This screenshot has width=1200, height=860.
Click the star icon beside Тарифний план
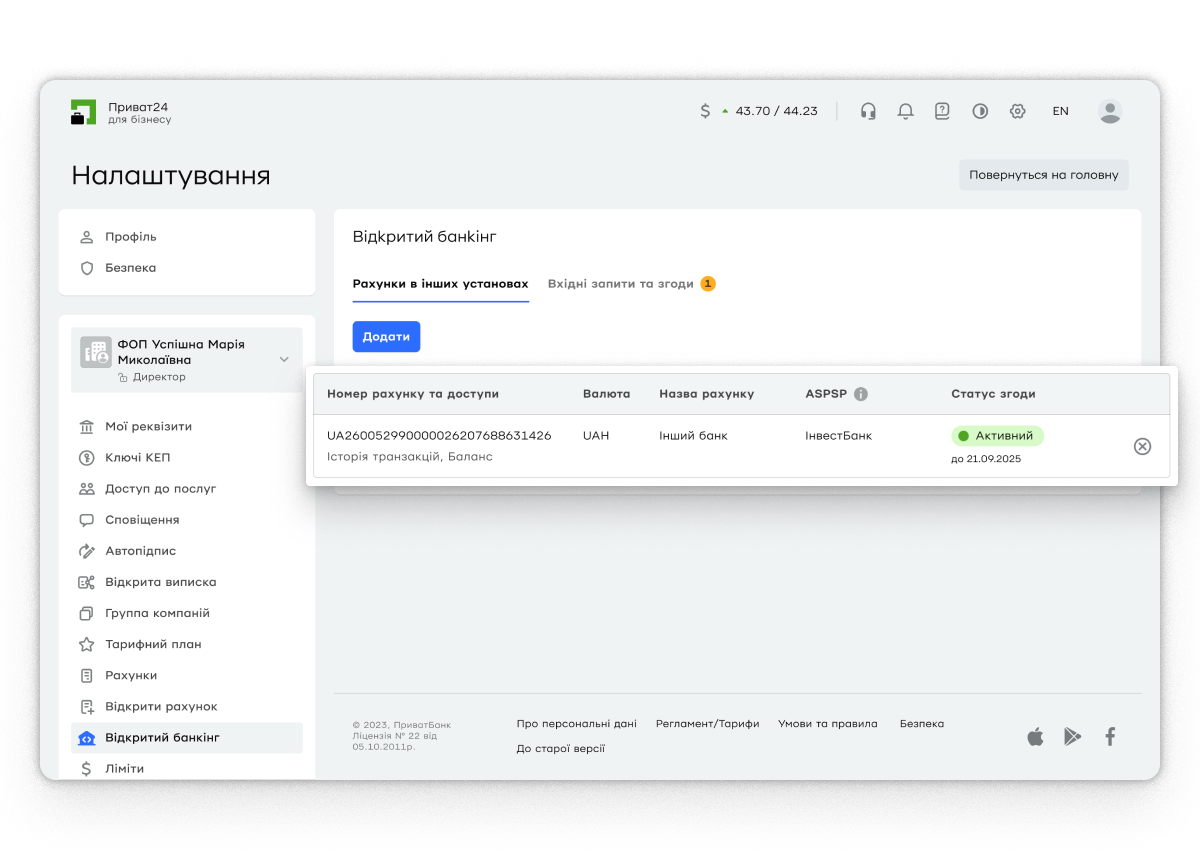point(87,644)
